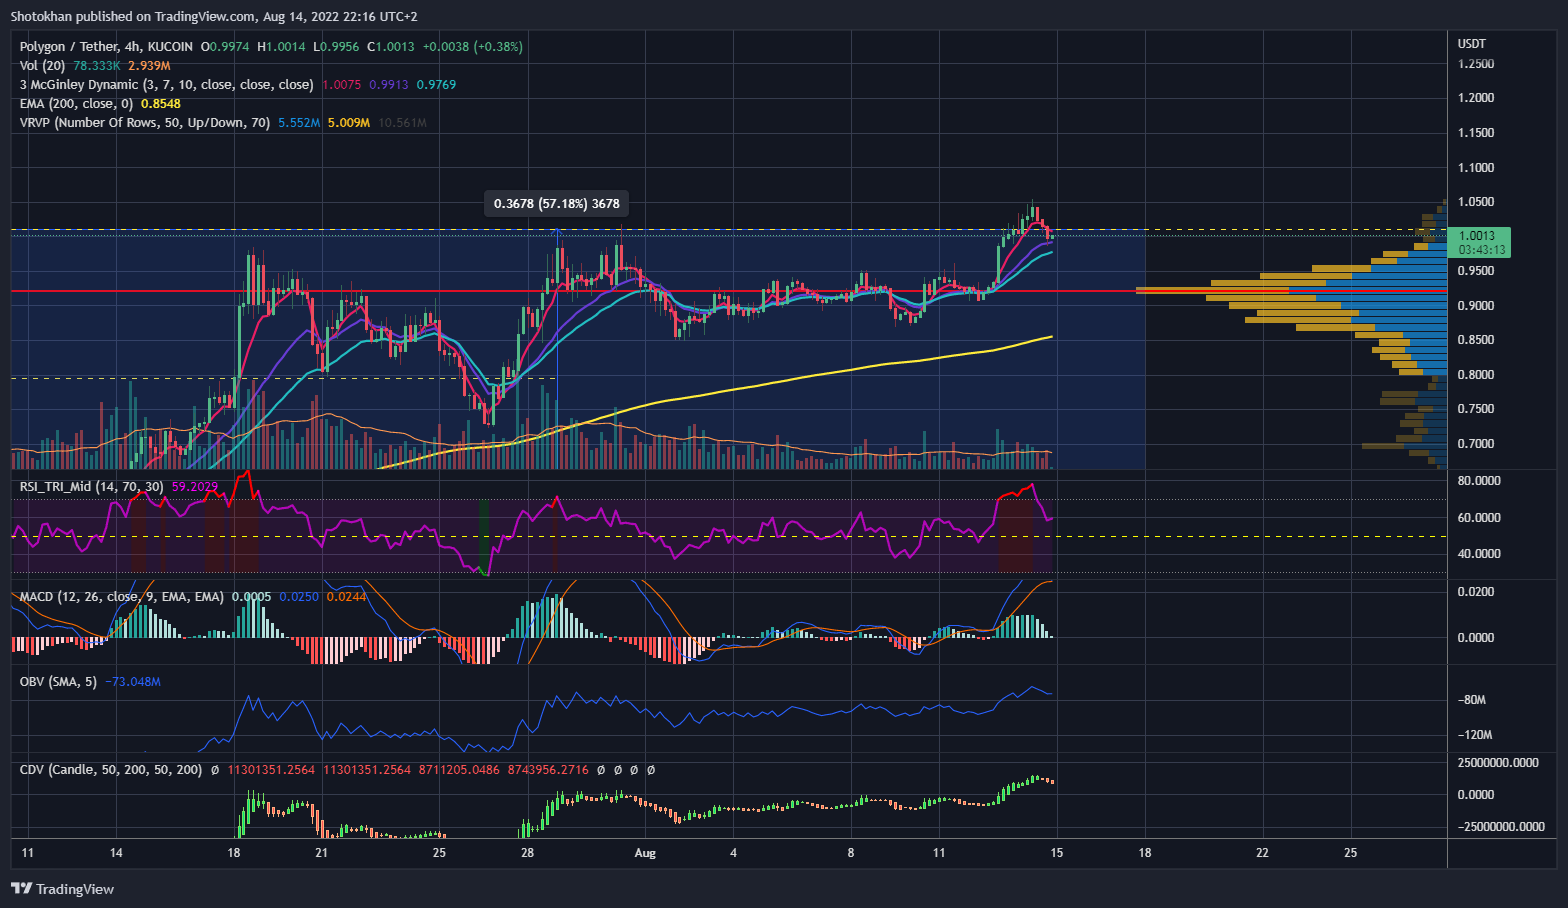
Task: Click the 22 date on the time axis
Action: (x=1262, y=853)
